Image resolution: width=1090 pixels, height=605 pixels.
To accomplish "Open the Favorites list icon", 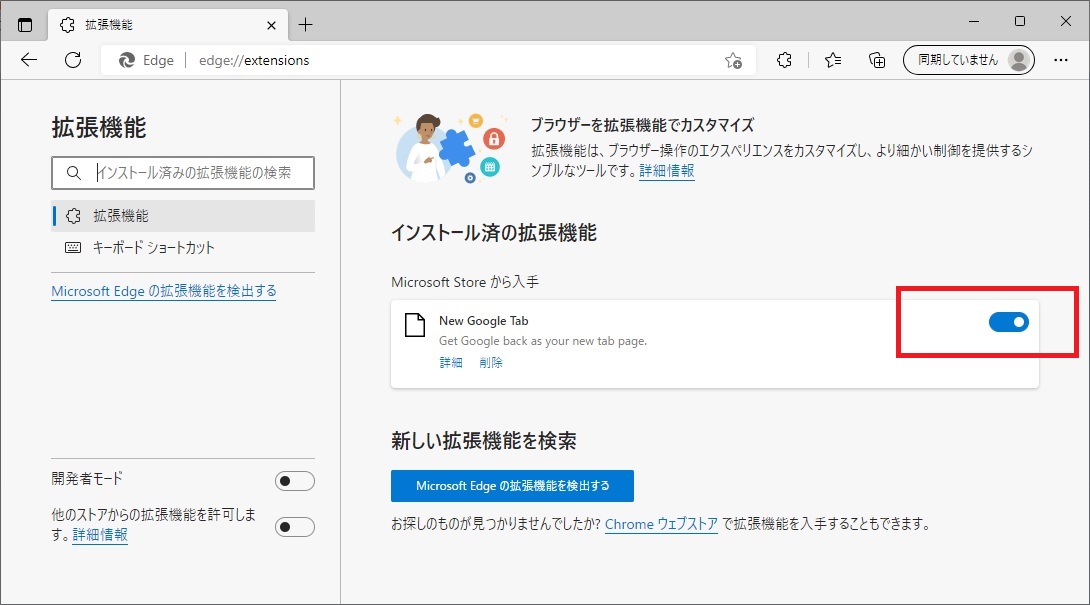I will click(833, 60).
